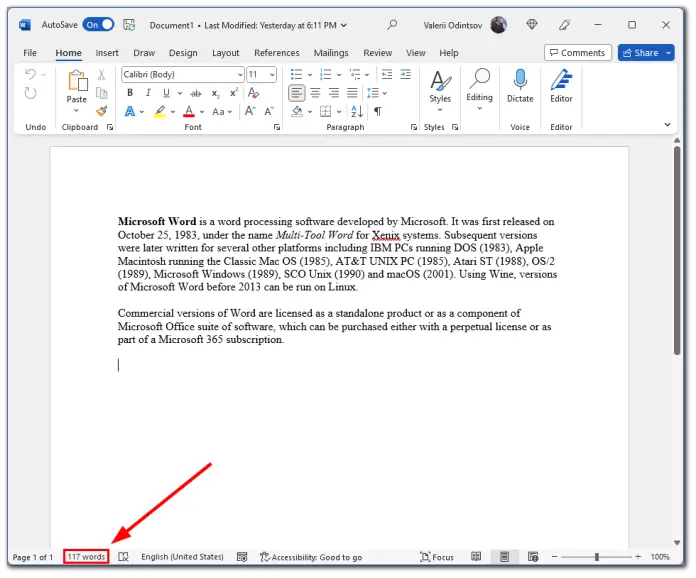Click the Shading paint bucket icon
Viewport: 696px width, 578px height.
tap(297, 111)
